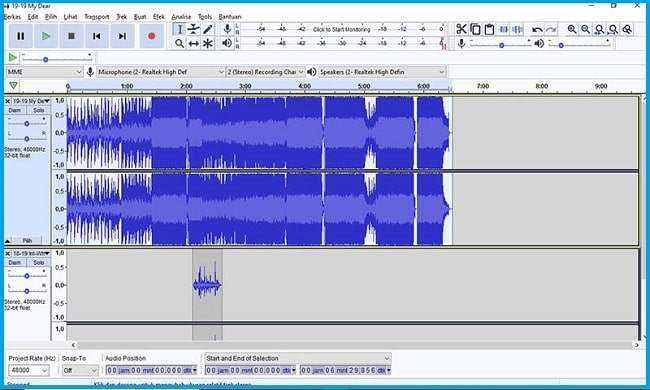Click the first track's gain slider
The height and width of the screenshot is (390, 650).
point(27,124)
